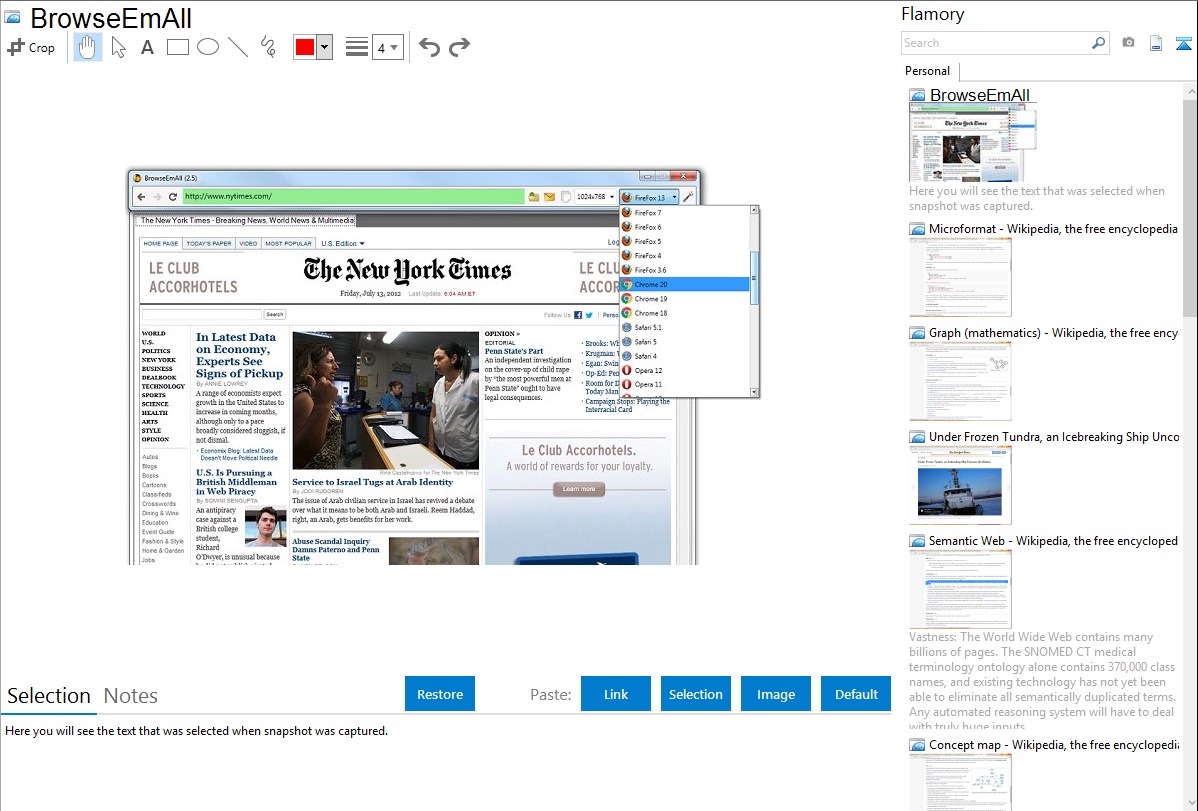This screenshot has height=811, width=1198.
Task: Choose the arrow pointer tool
Action: tap(118, 47)
